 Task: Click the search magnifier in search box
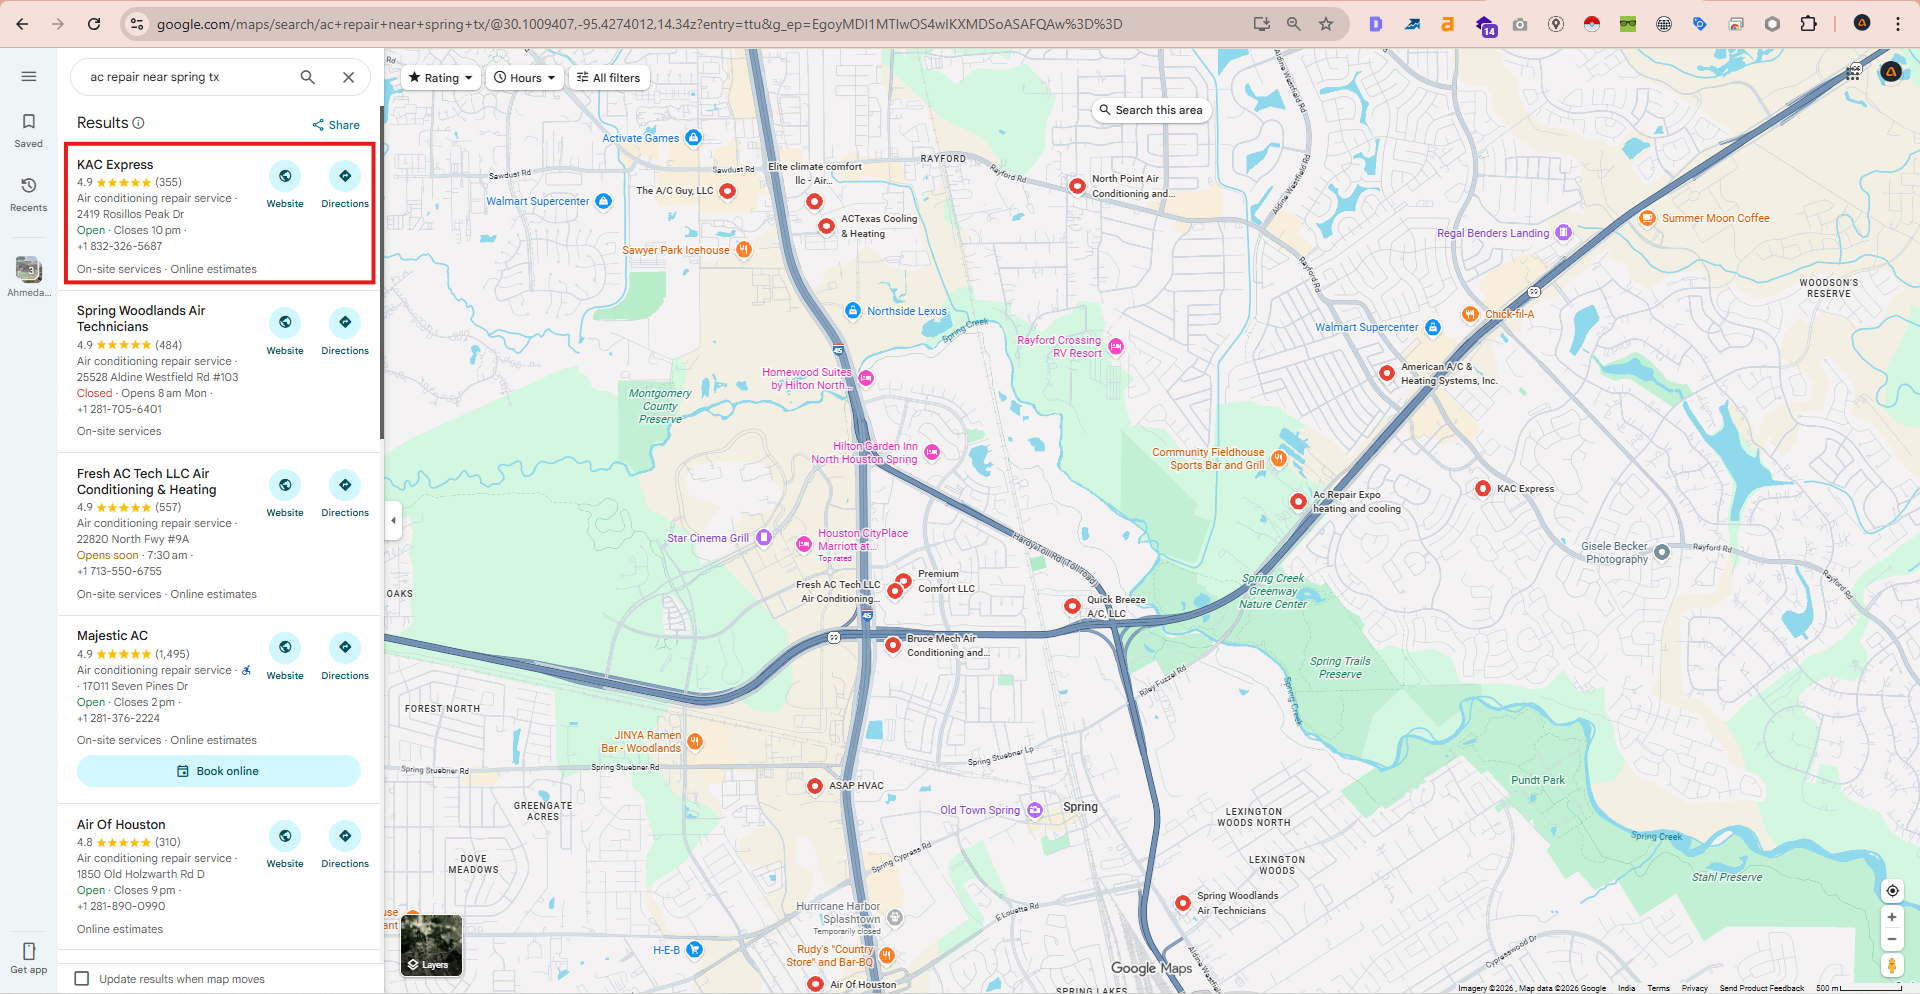[x=308, y=77]
